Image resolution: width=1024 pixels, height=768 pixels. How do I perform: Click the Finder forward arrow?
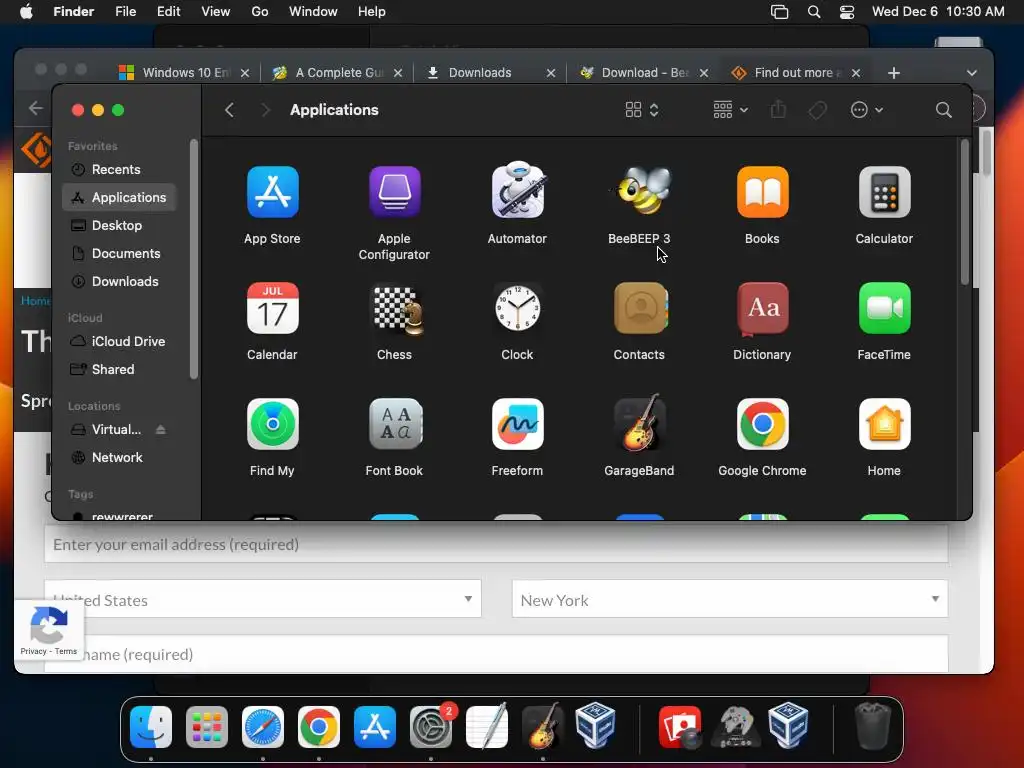(265, 110)
